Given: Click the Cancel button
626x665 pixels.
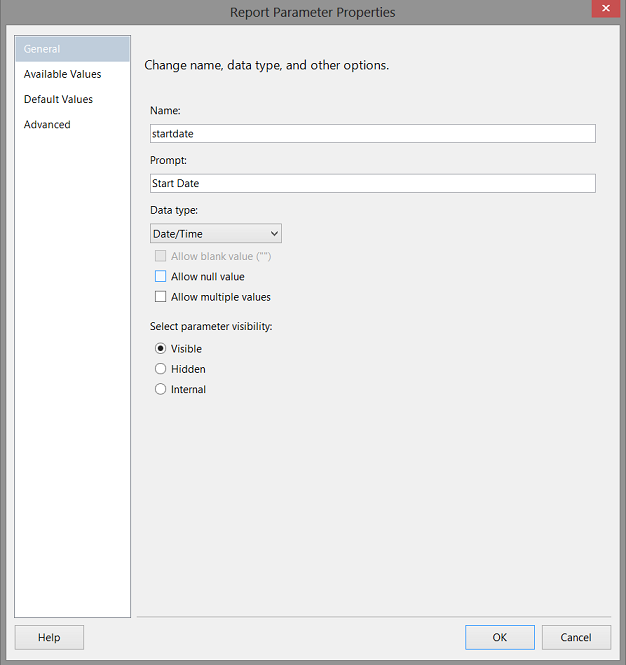Looking at the screenshot, I should (576, 637).
